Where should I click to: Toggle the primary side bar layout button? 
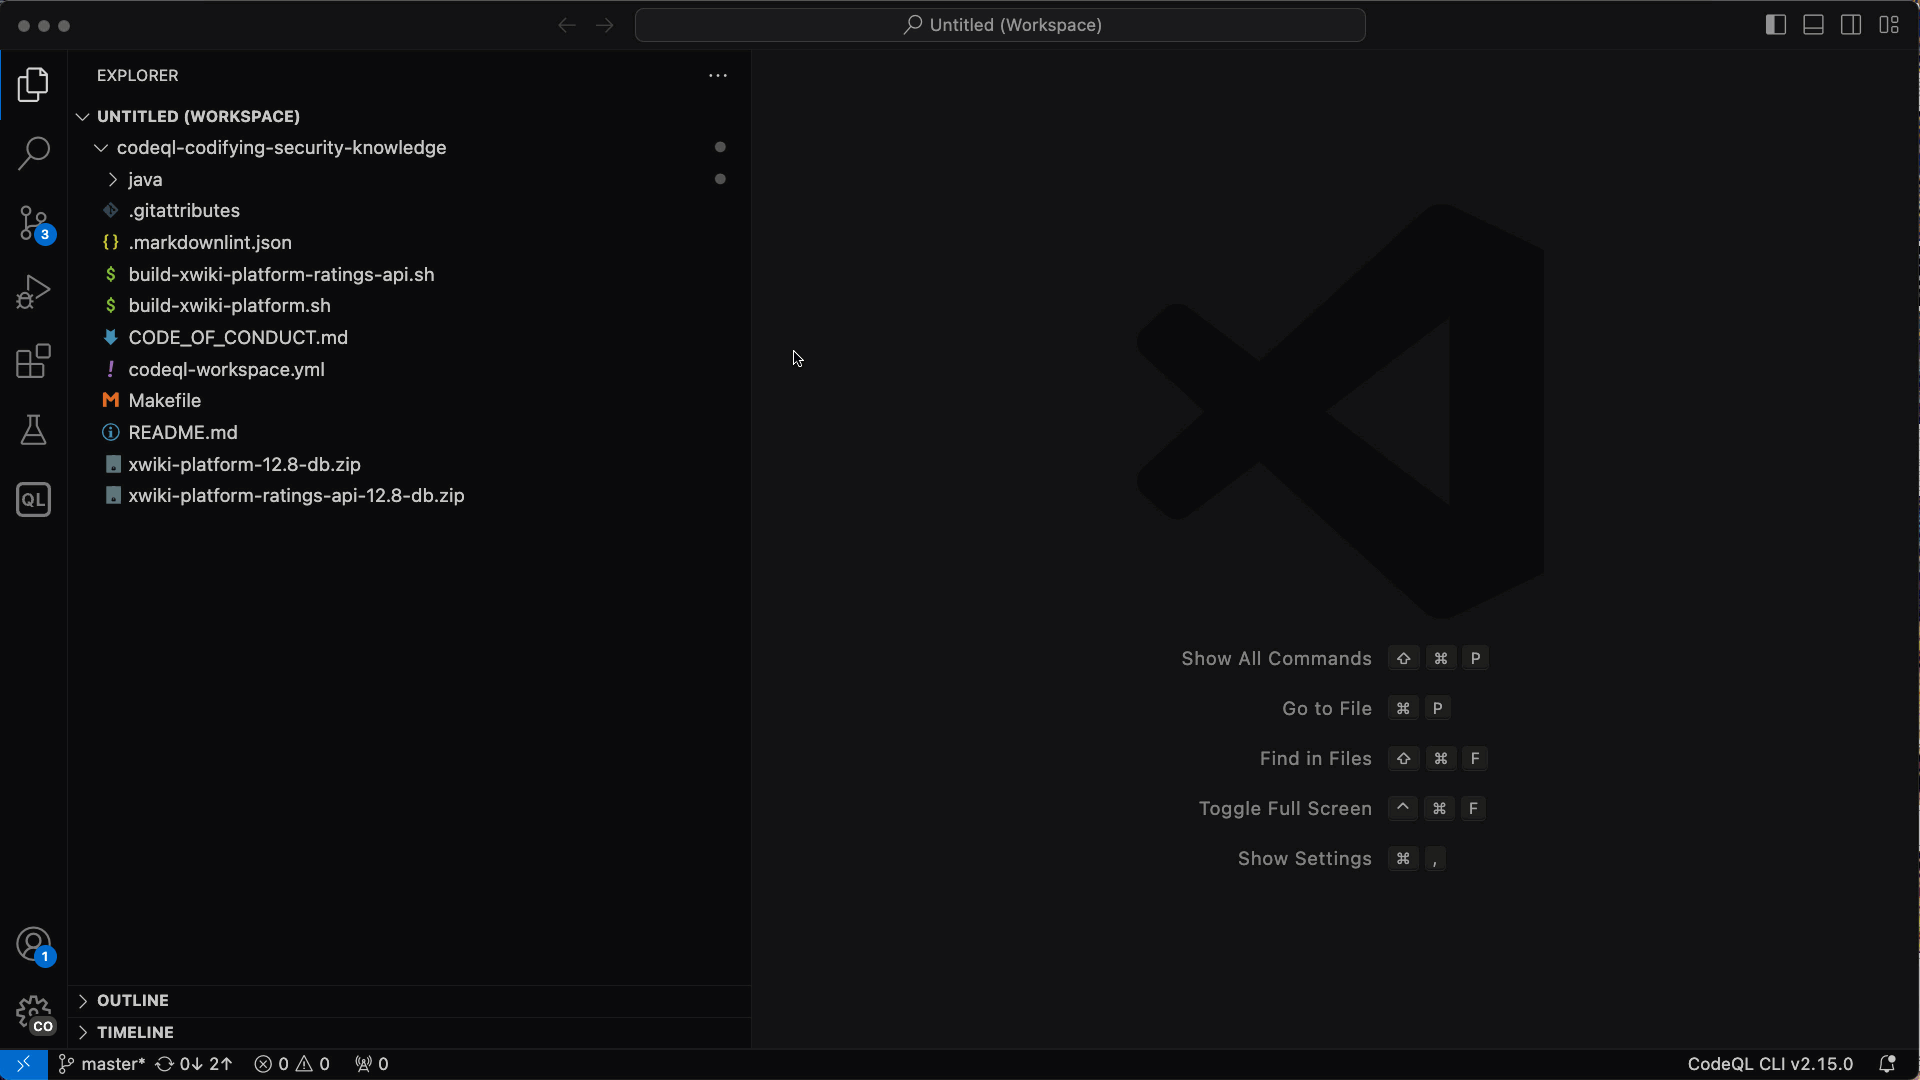coord(1775,25)
